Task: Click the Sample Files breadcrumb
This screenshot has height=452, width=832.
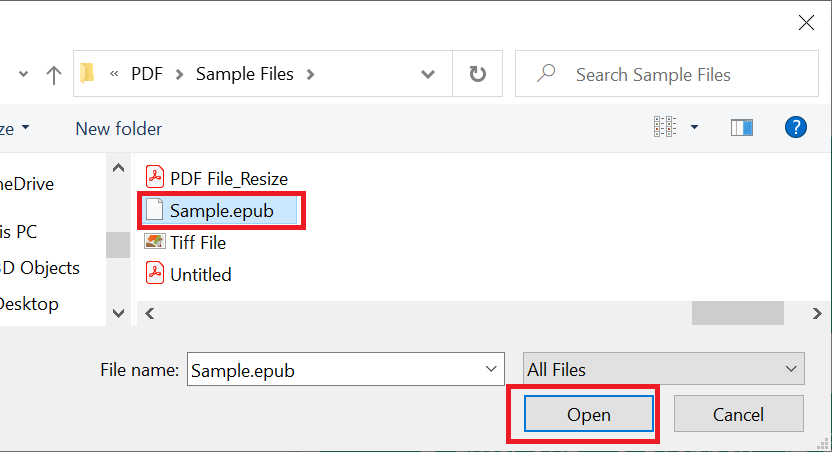Action: tap(245, 74)
